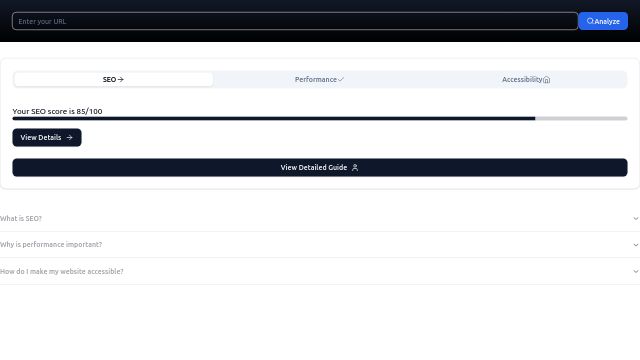The image size is (640, 360).
Task: Click the chevron for the website accessible question
Action: (636, 271)
